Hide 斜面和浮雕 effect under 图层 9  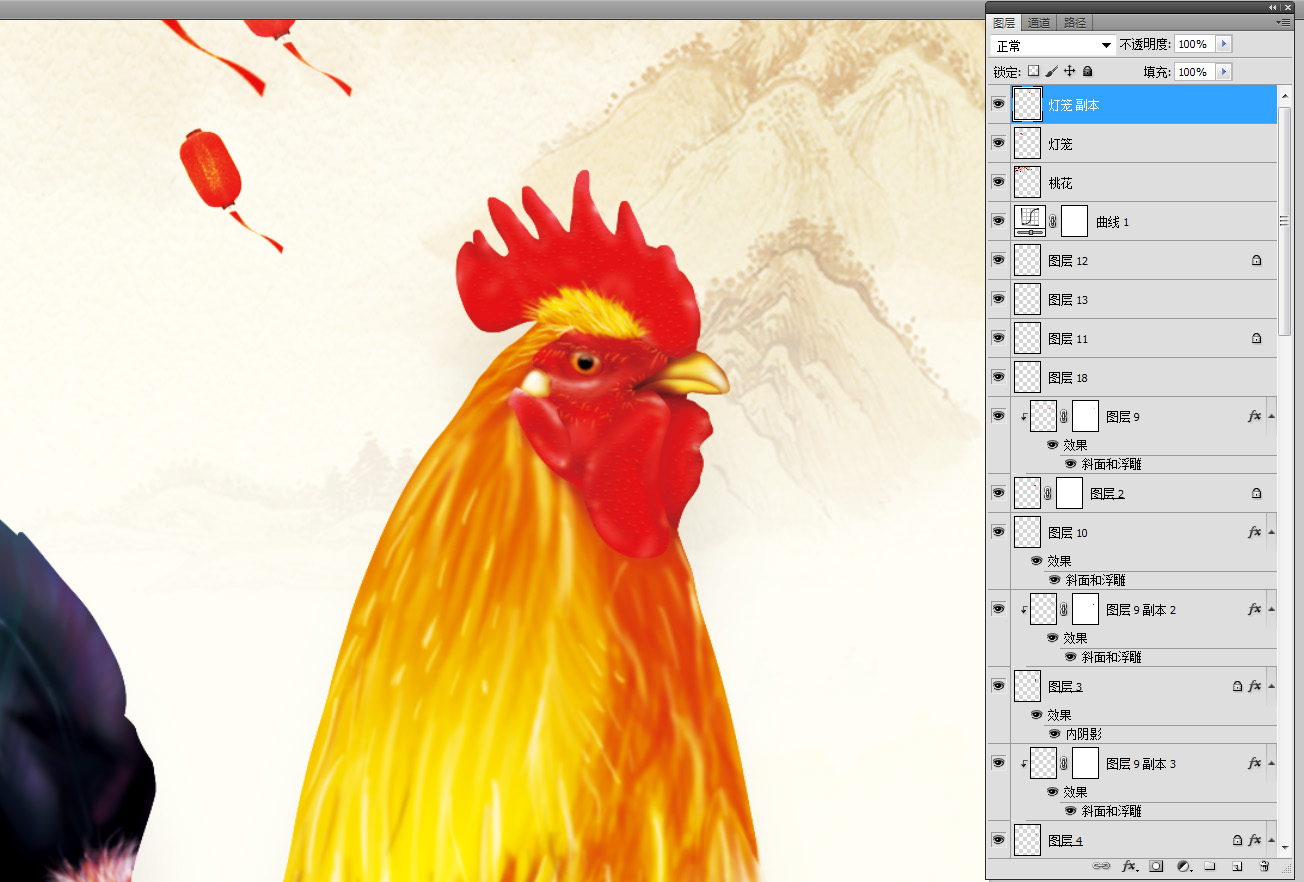[x=1070, y=464]
